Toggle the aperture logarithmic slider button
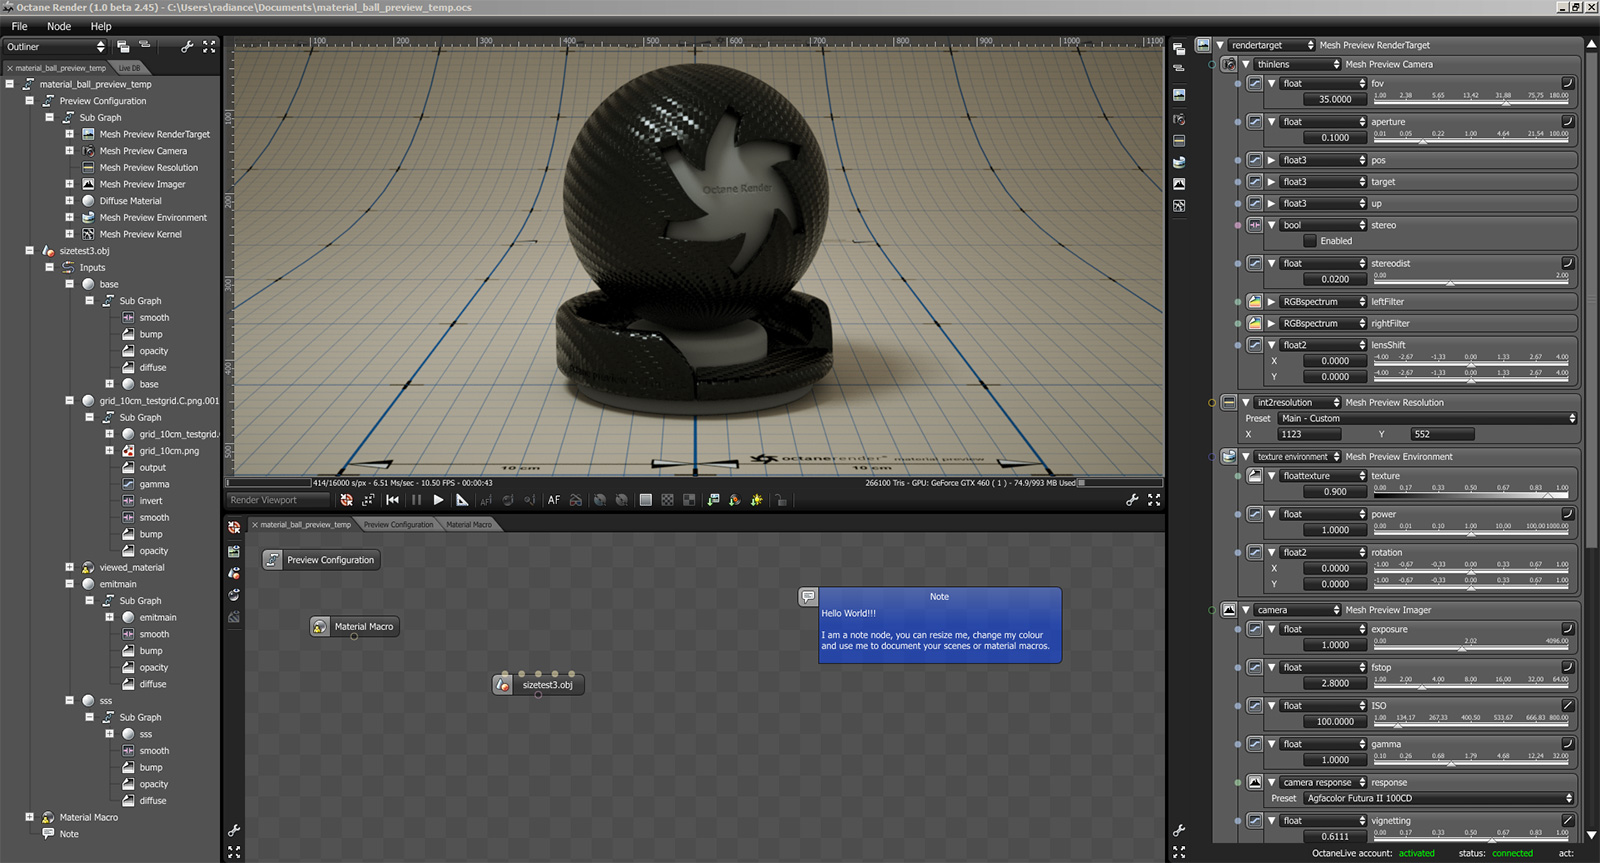The image size is (1600, 863). [x=1568, y=121]
